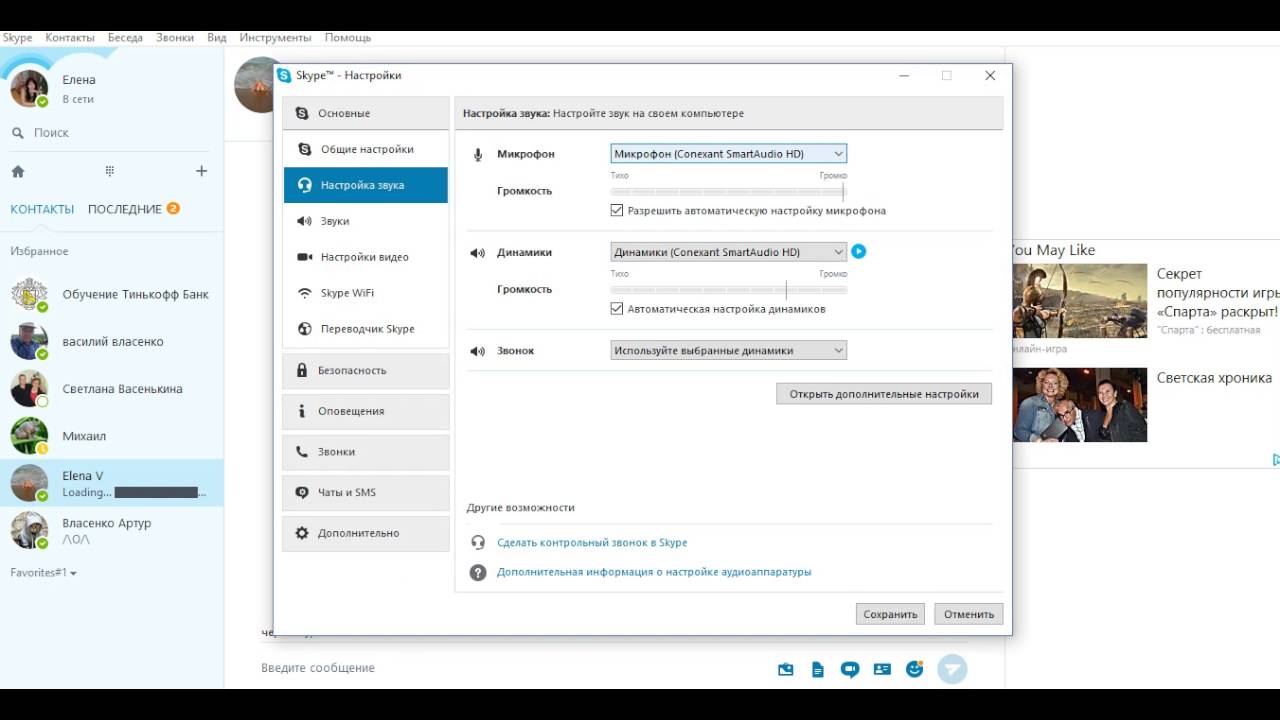
Task: Open the Вид menu
Action: (217, 37)
